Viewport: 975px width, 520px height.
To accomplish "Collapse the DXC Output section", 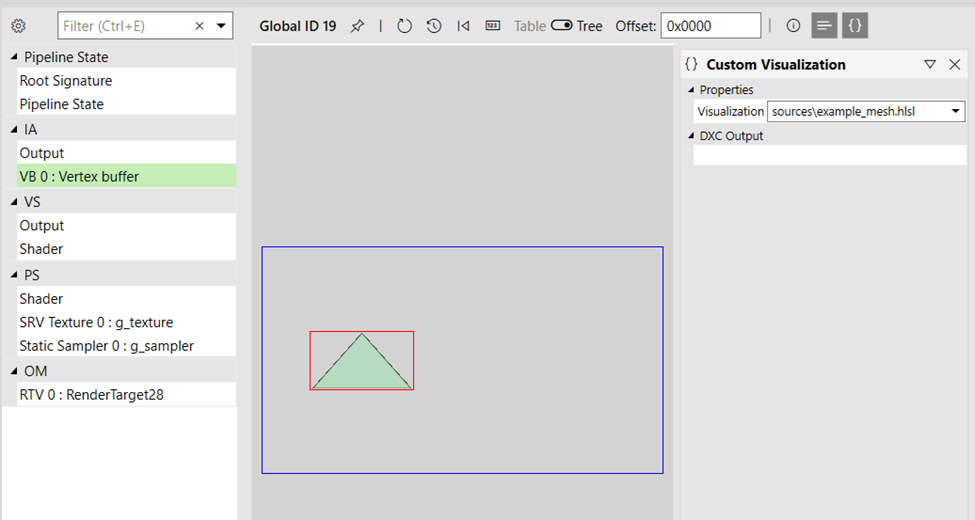I will click(691, 136).
